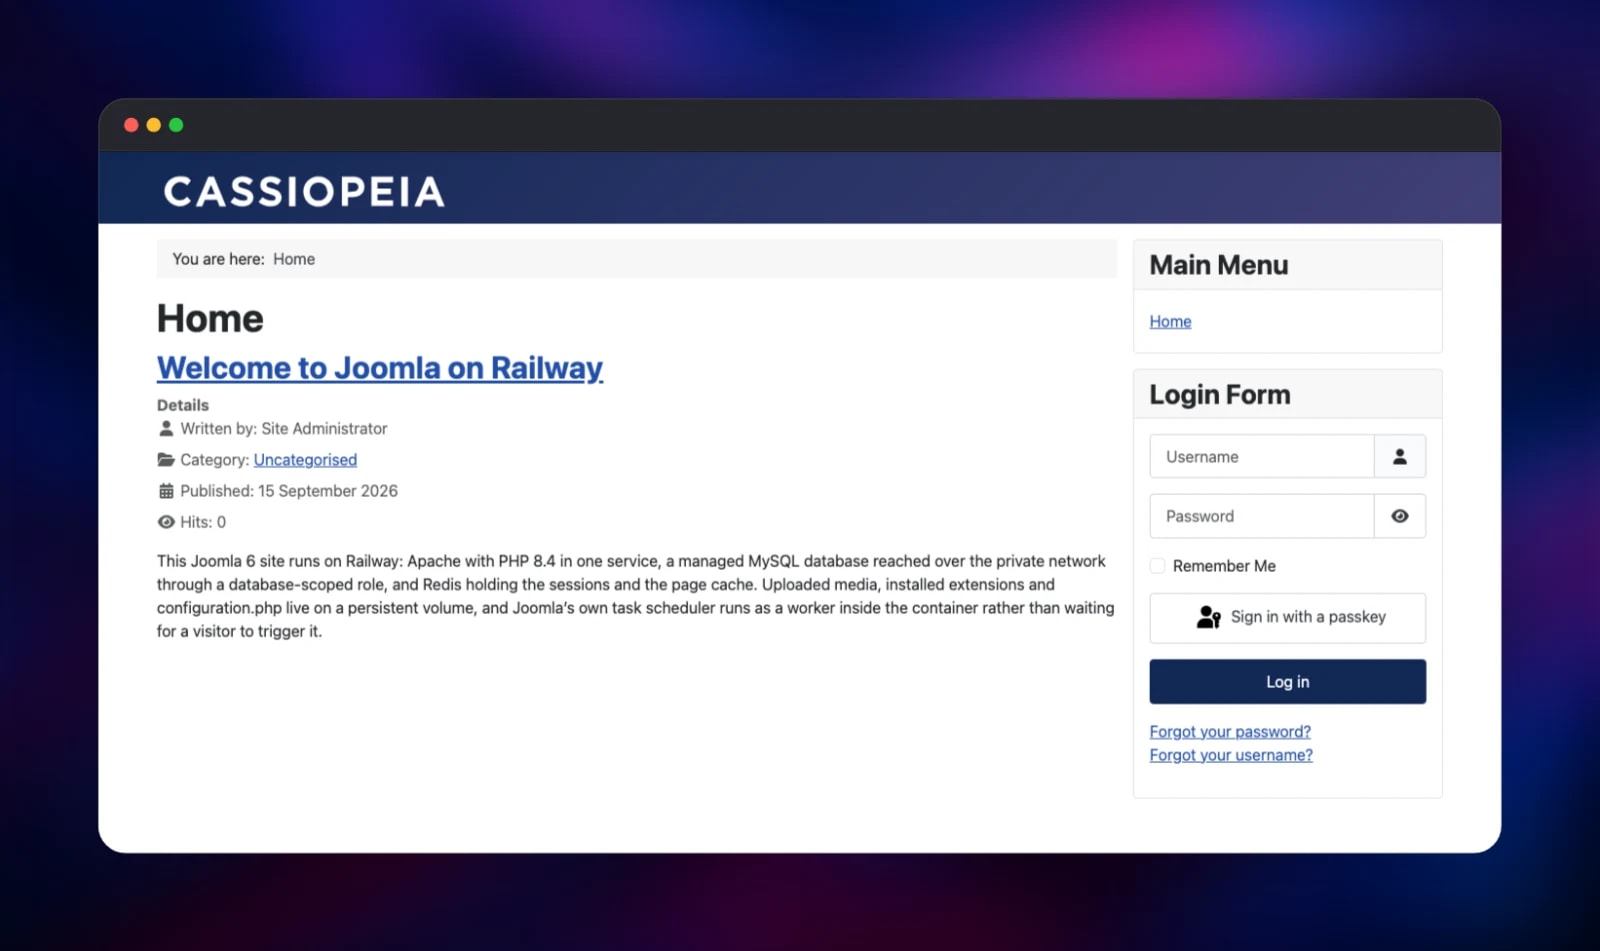This screenshot has height=951, width=1600.
Task: Open Forgot your password link
Action: coord(1230,732)
